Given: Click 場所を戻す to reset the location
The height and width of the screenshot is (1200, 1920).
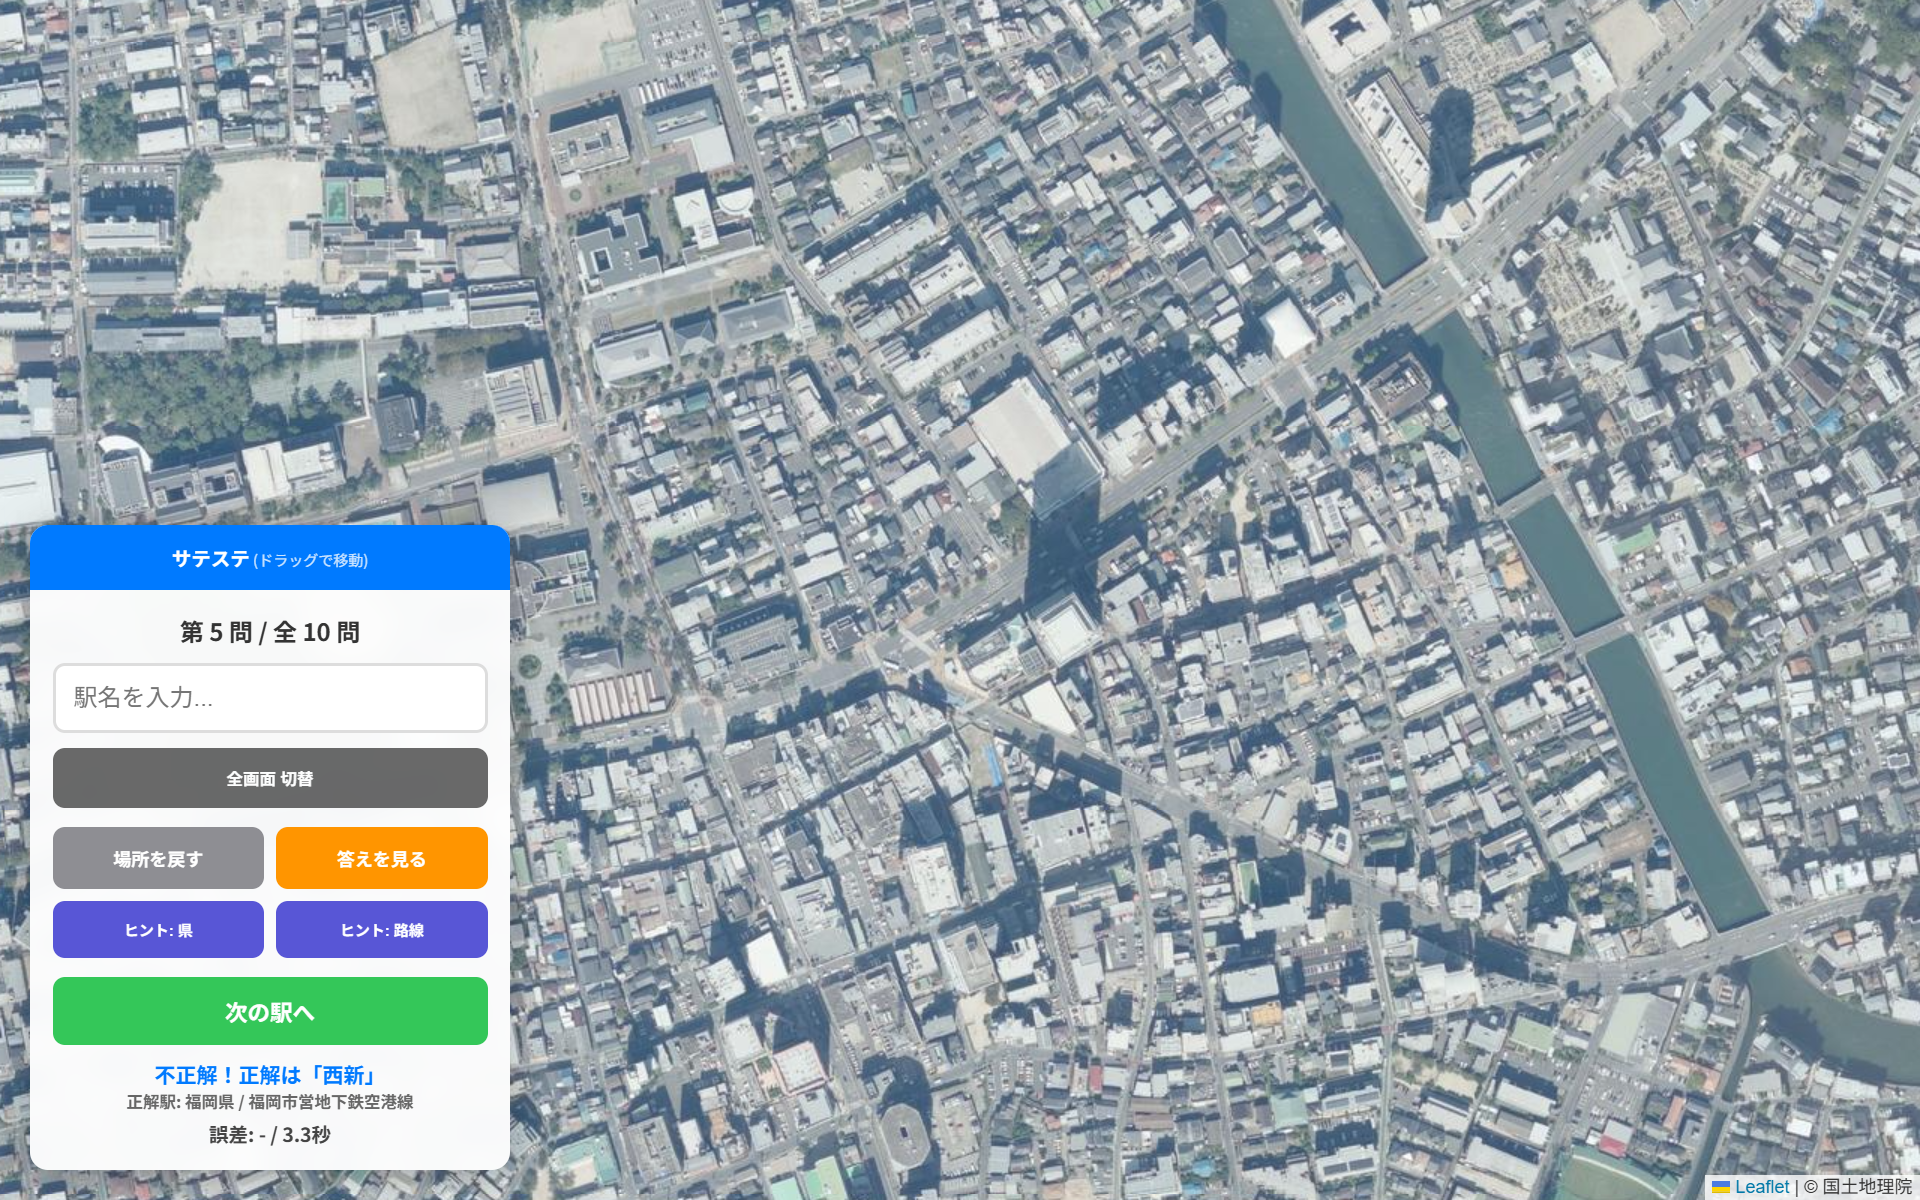Looking at the screenshot, I should coord(158,858).
